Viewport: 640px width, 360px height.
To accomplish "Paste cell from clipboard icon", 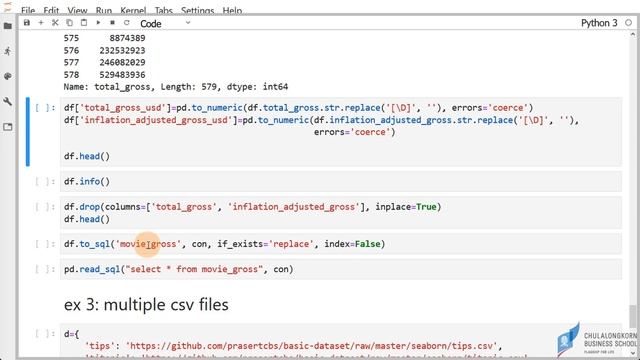I will [x=84, y=23].
